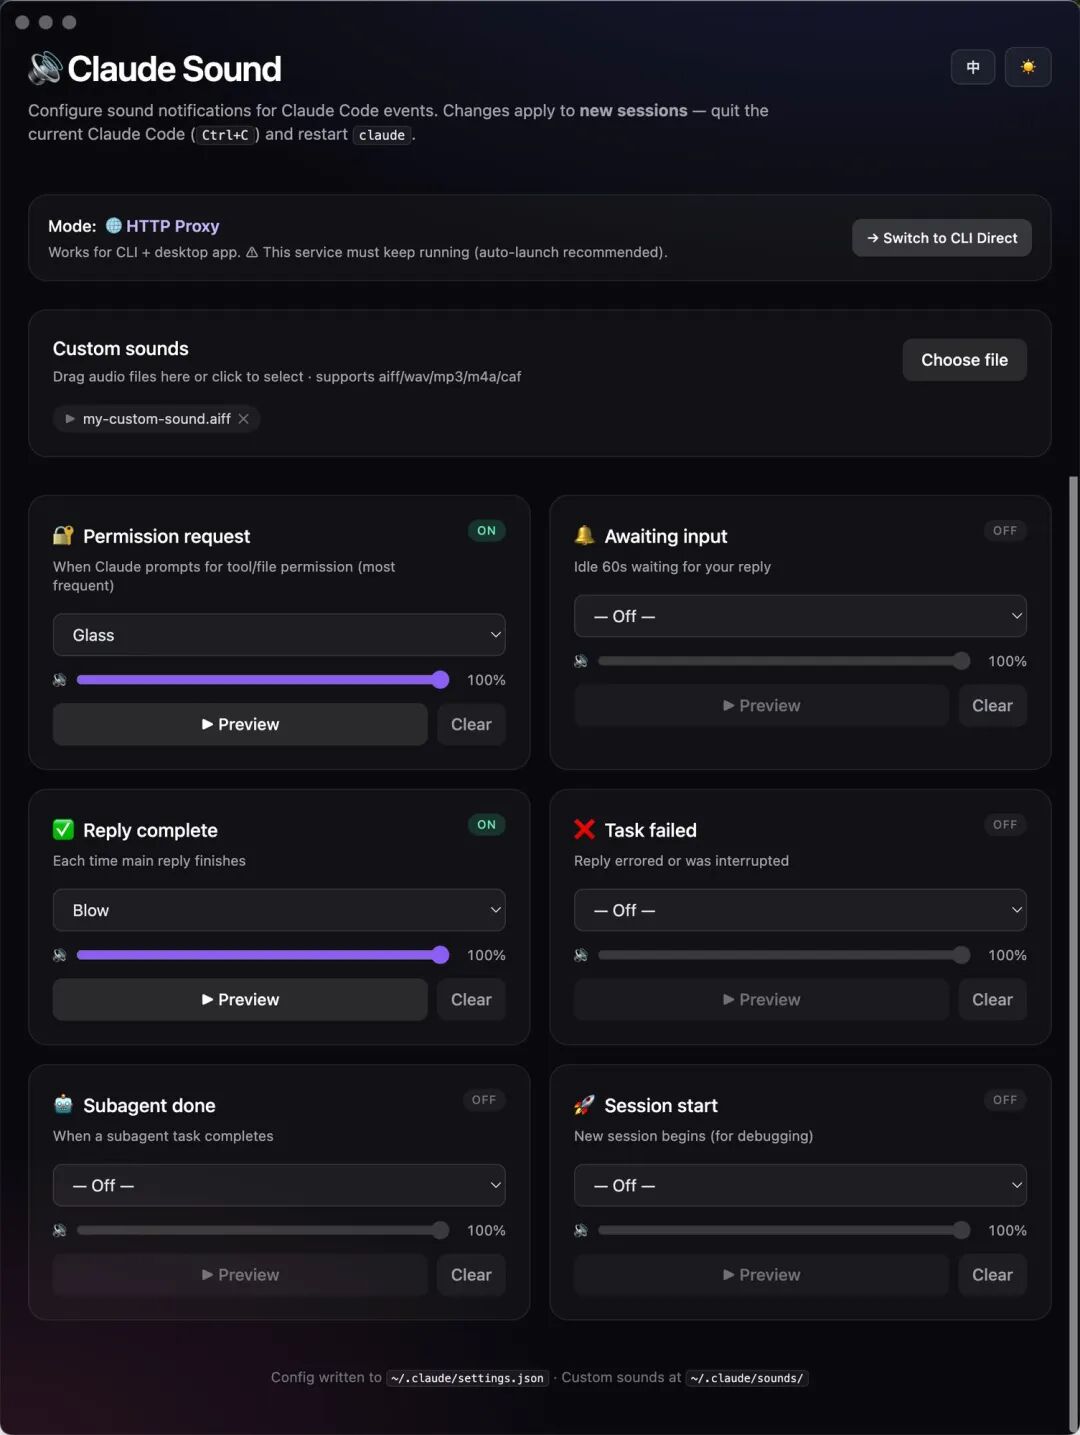This screenshot has width=1080, height=1435.
Task: Clear the Subagent done sound
Action: point(471,1274)
